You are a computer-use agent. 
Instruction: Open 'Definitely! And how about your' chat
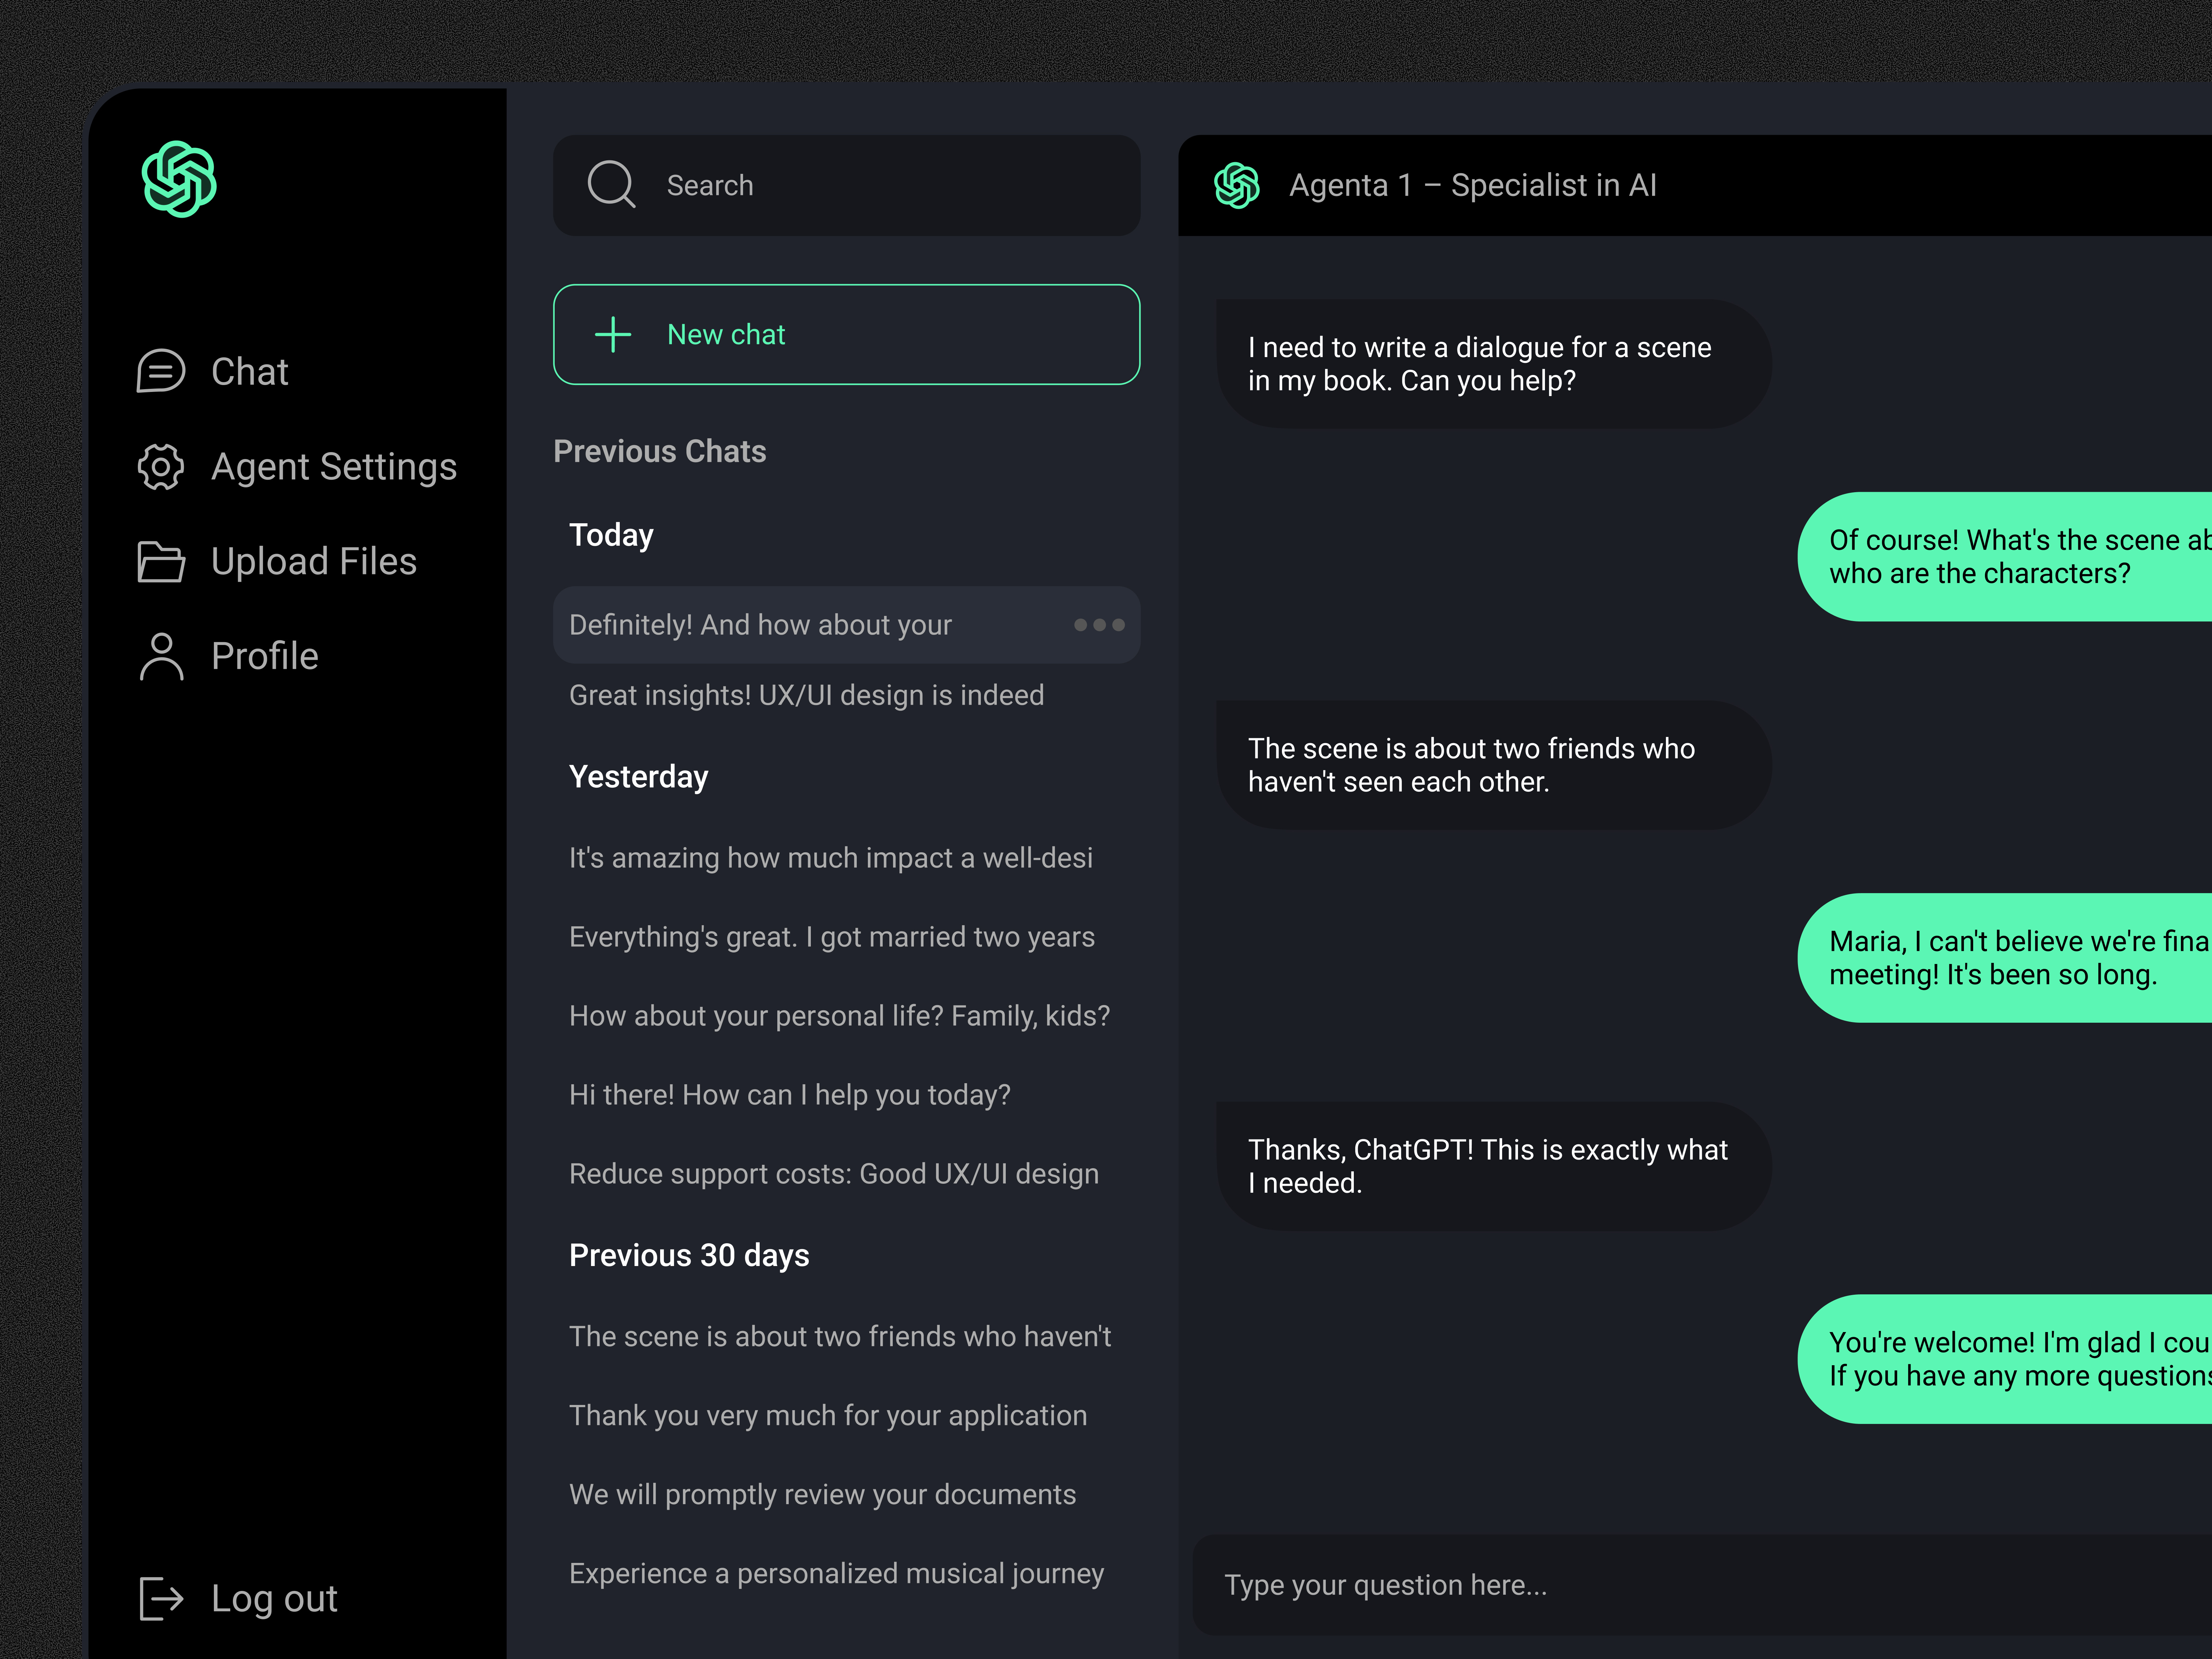point(847,625)
